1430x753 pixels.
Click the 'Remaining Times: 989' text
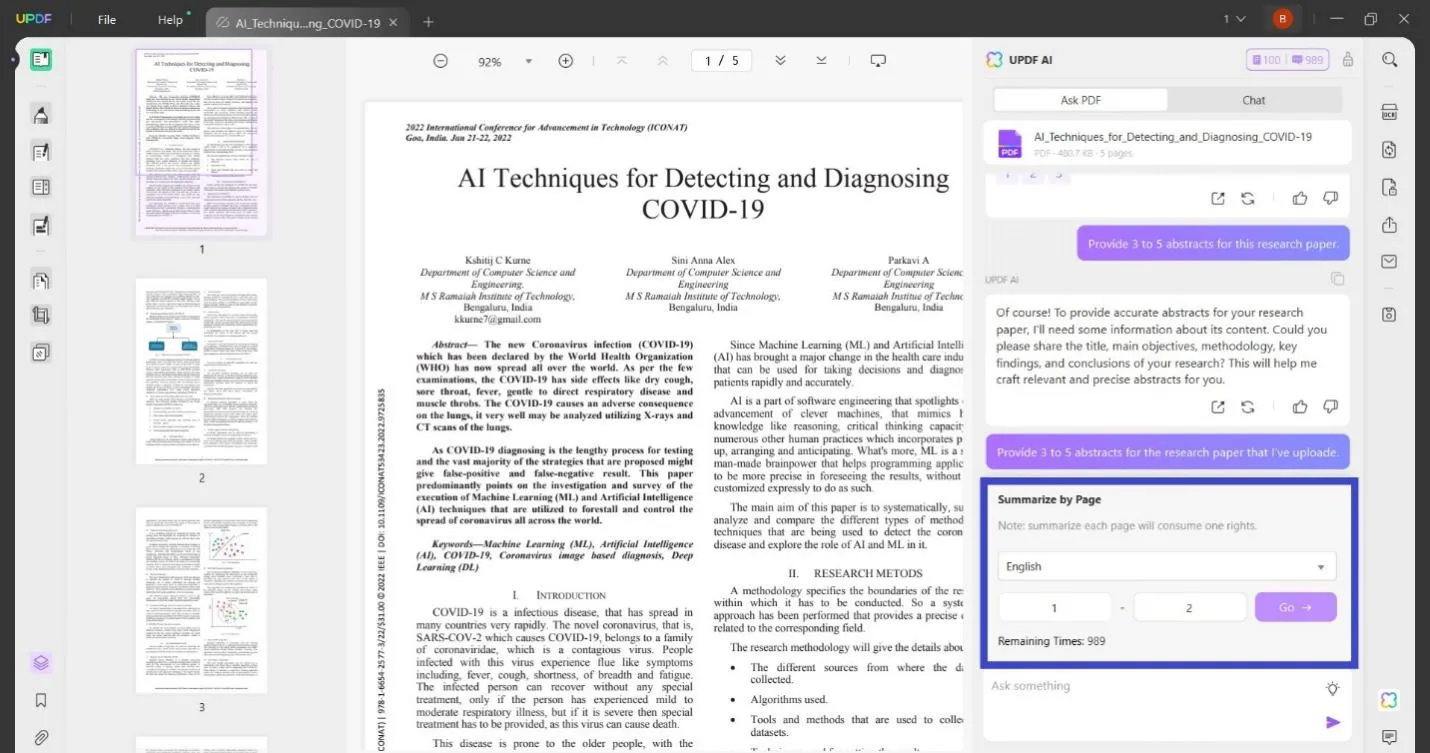point(1051,641)
